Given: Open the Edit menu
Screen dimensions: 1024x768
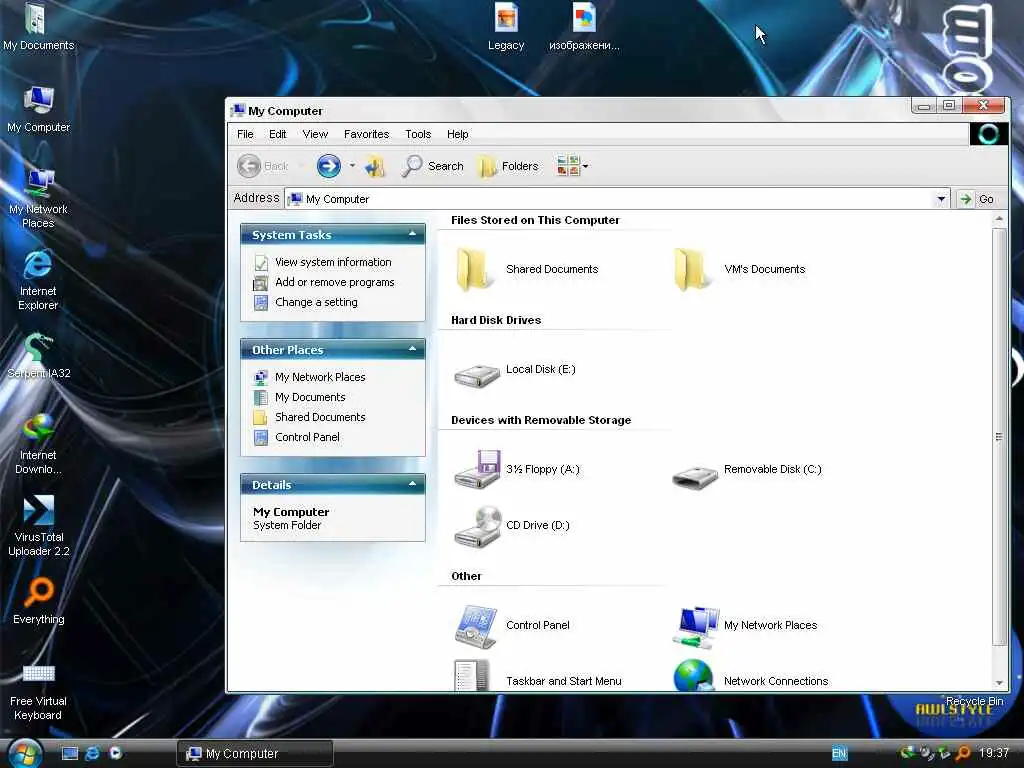Looking at the screenshot, I should point(278,134).
